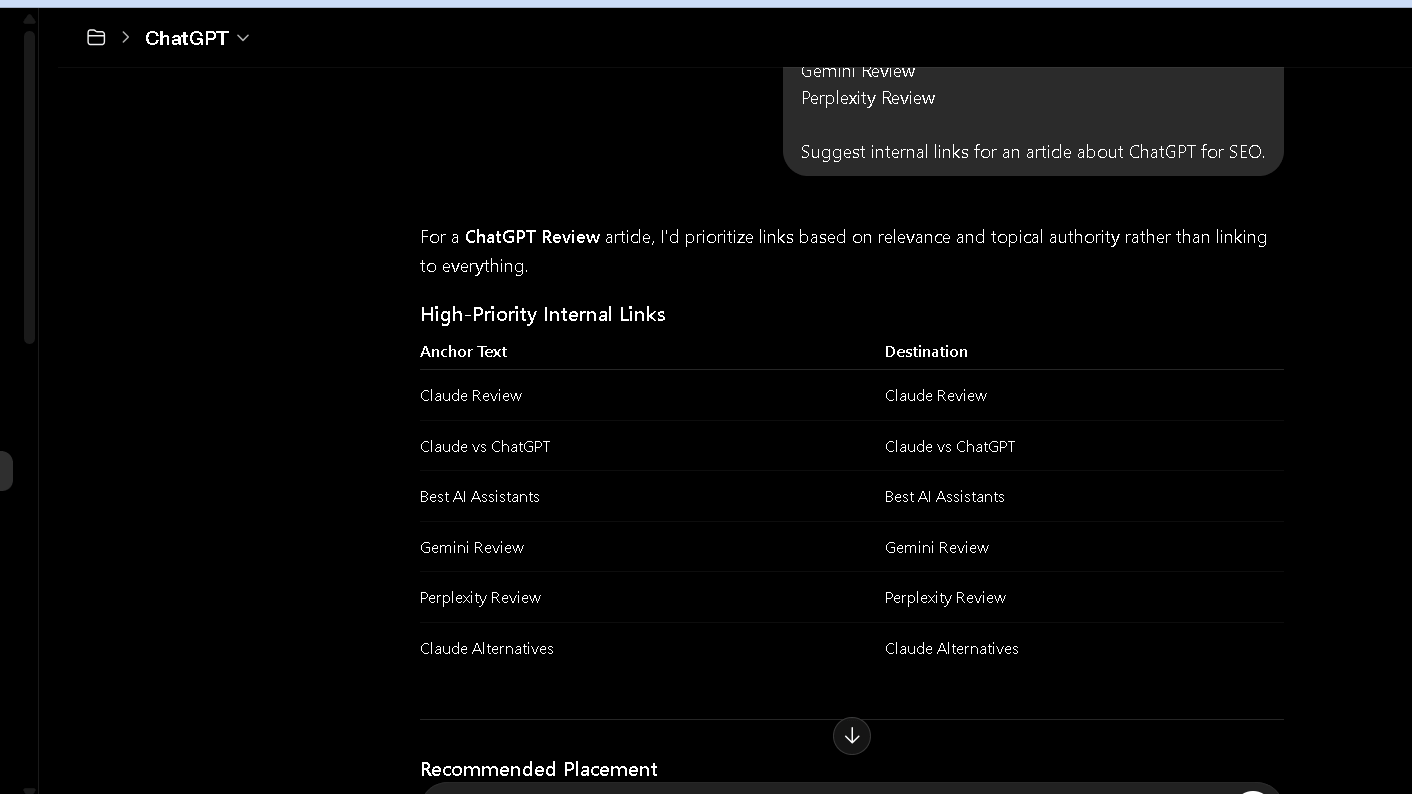Select "Claude Review" in the Anchor Text column
The image size is (1412, 794).
(471, 395)
